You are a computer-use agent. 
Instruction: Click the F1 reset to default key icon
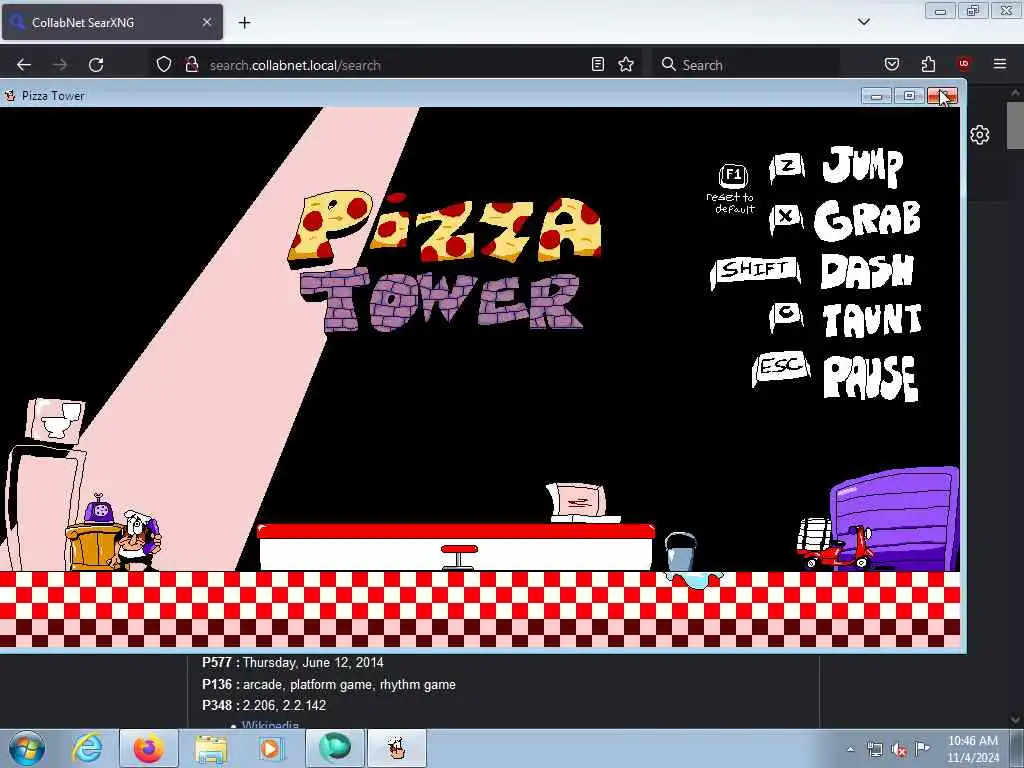pyautogui.click(x=733, y=175)
